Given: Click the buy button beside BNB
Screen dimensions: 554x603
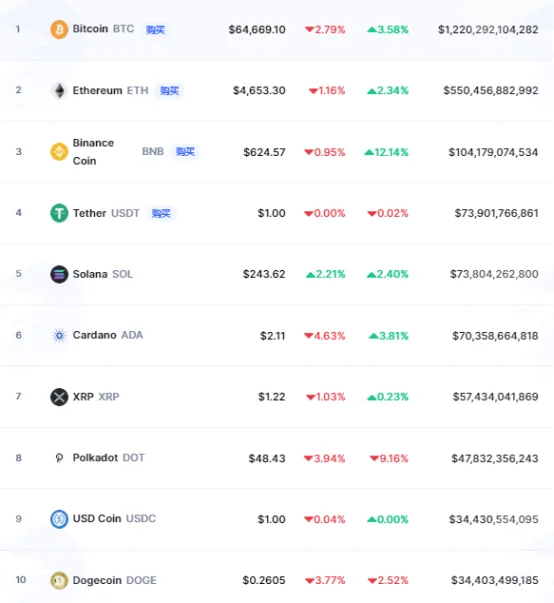Looking at the screenshot, I should (185, 152).
